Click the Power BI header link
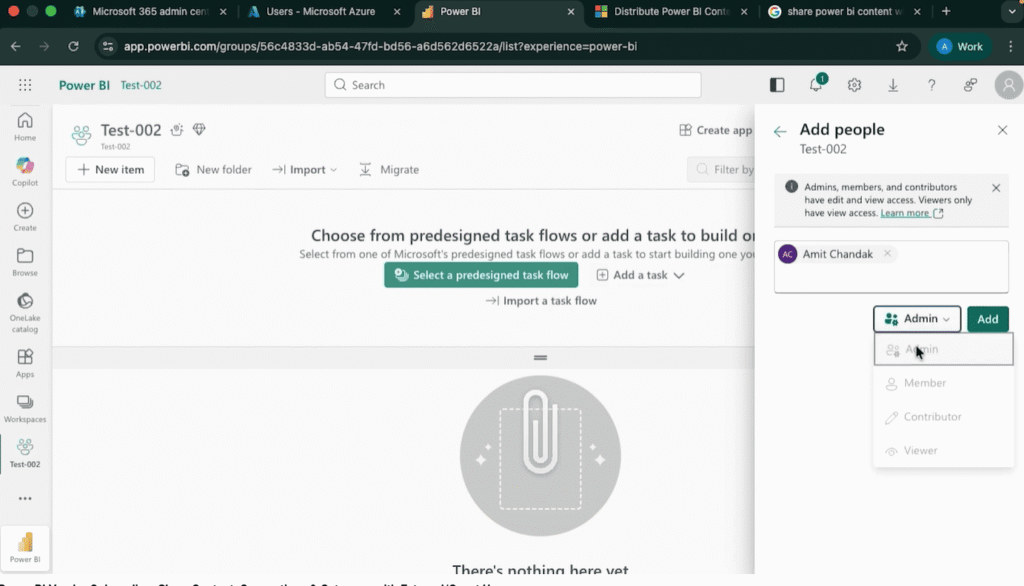Screen dimensions: 1024x586 [x=84, y=85]
